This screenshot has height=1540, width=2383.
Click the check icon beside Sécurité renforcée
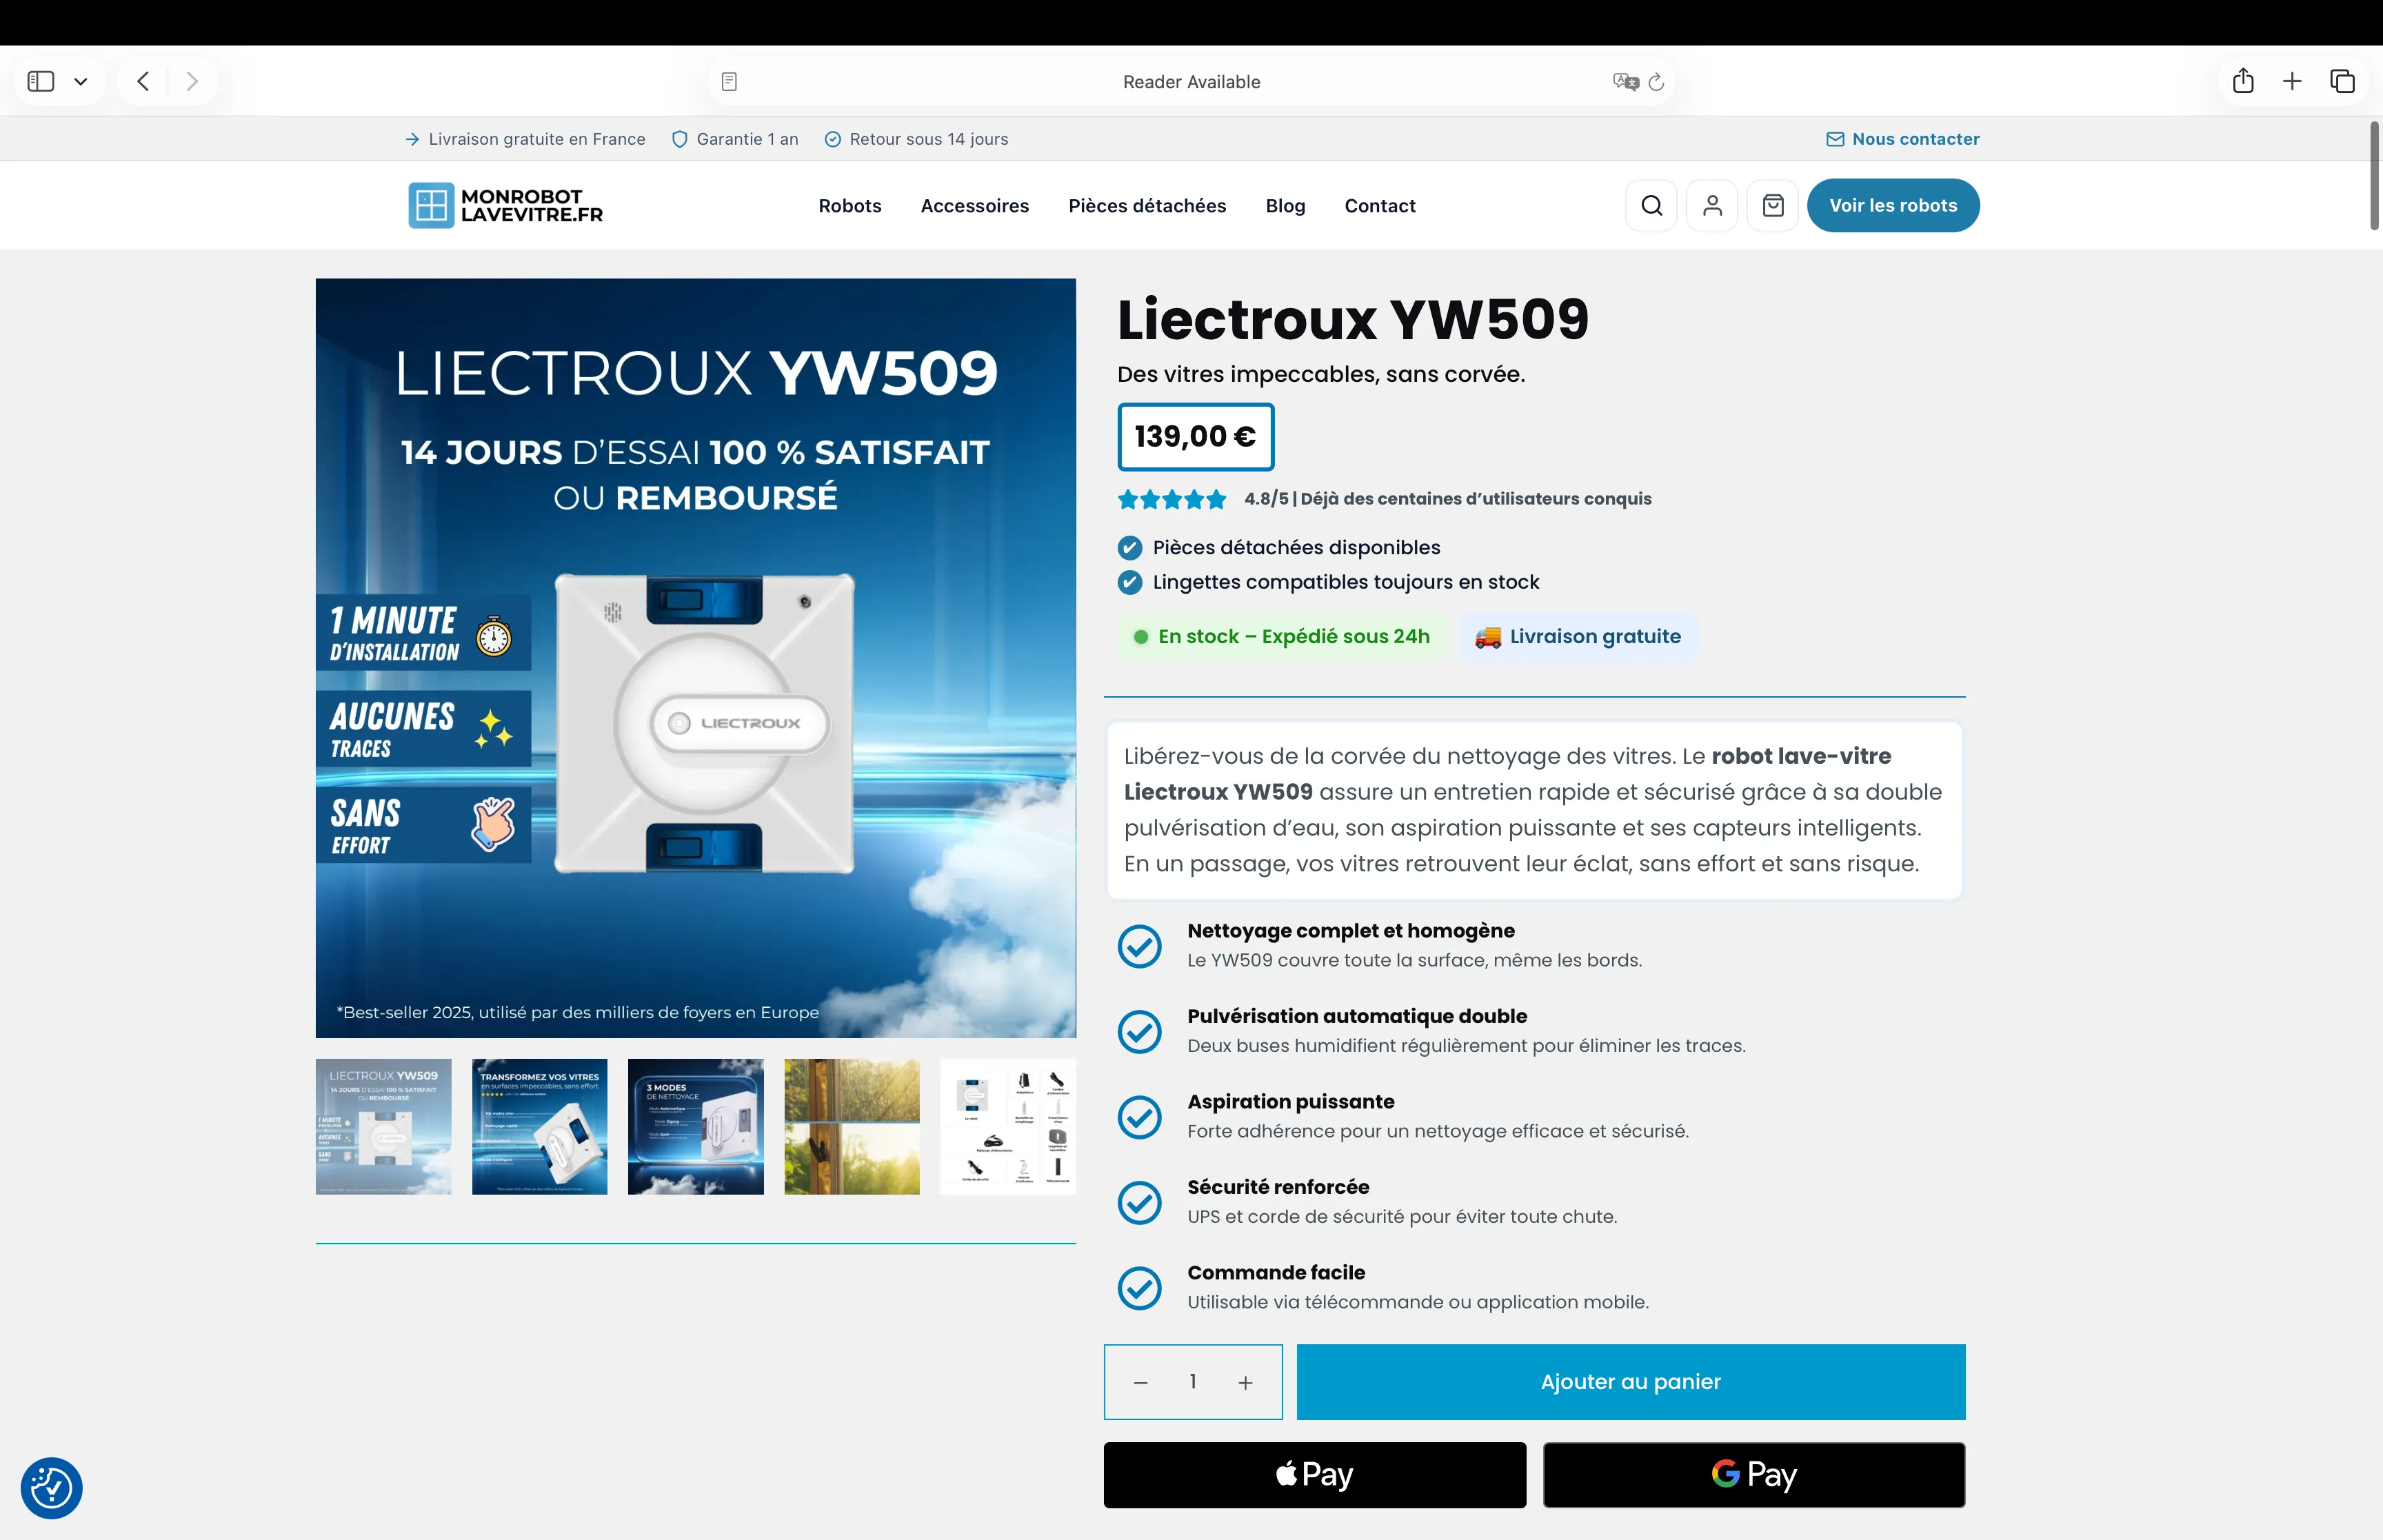coord(1139,1202)
